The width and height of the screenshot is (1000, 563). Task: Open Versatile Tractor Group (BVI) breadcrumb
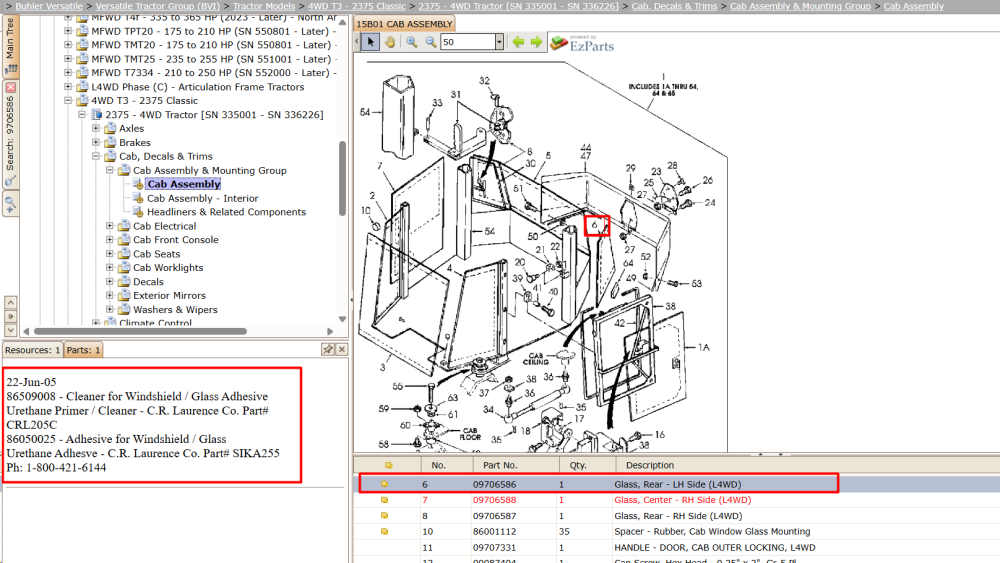pos(158,6)
